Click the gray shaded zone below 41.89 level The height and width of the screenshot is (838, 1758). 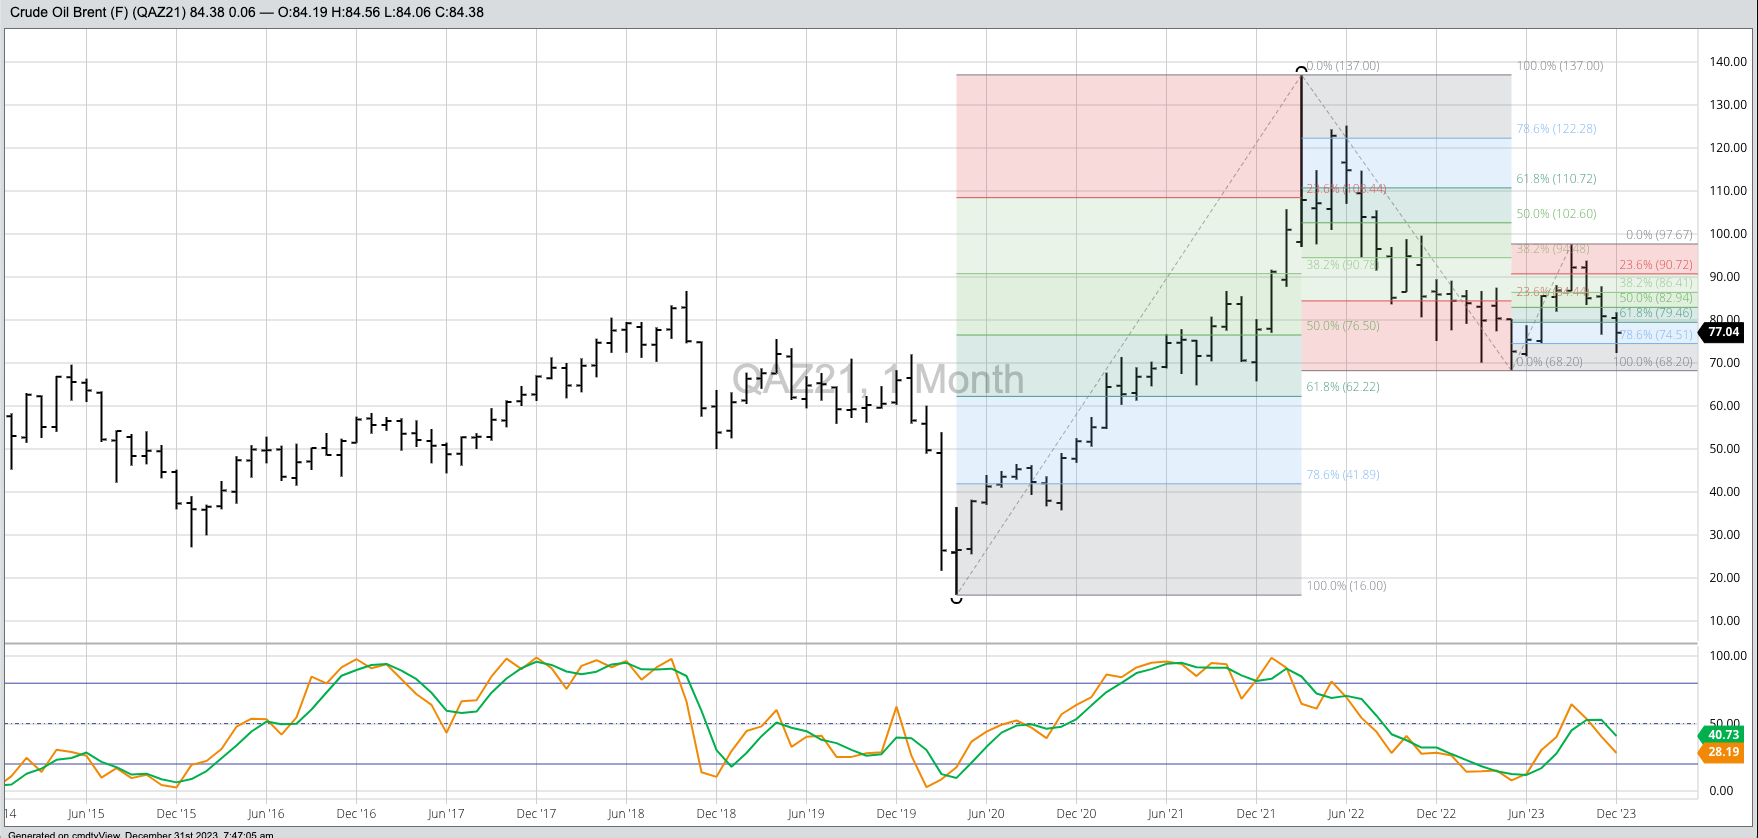tap(1130, 540)
